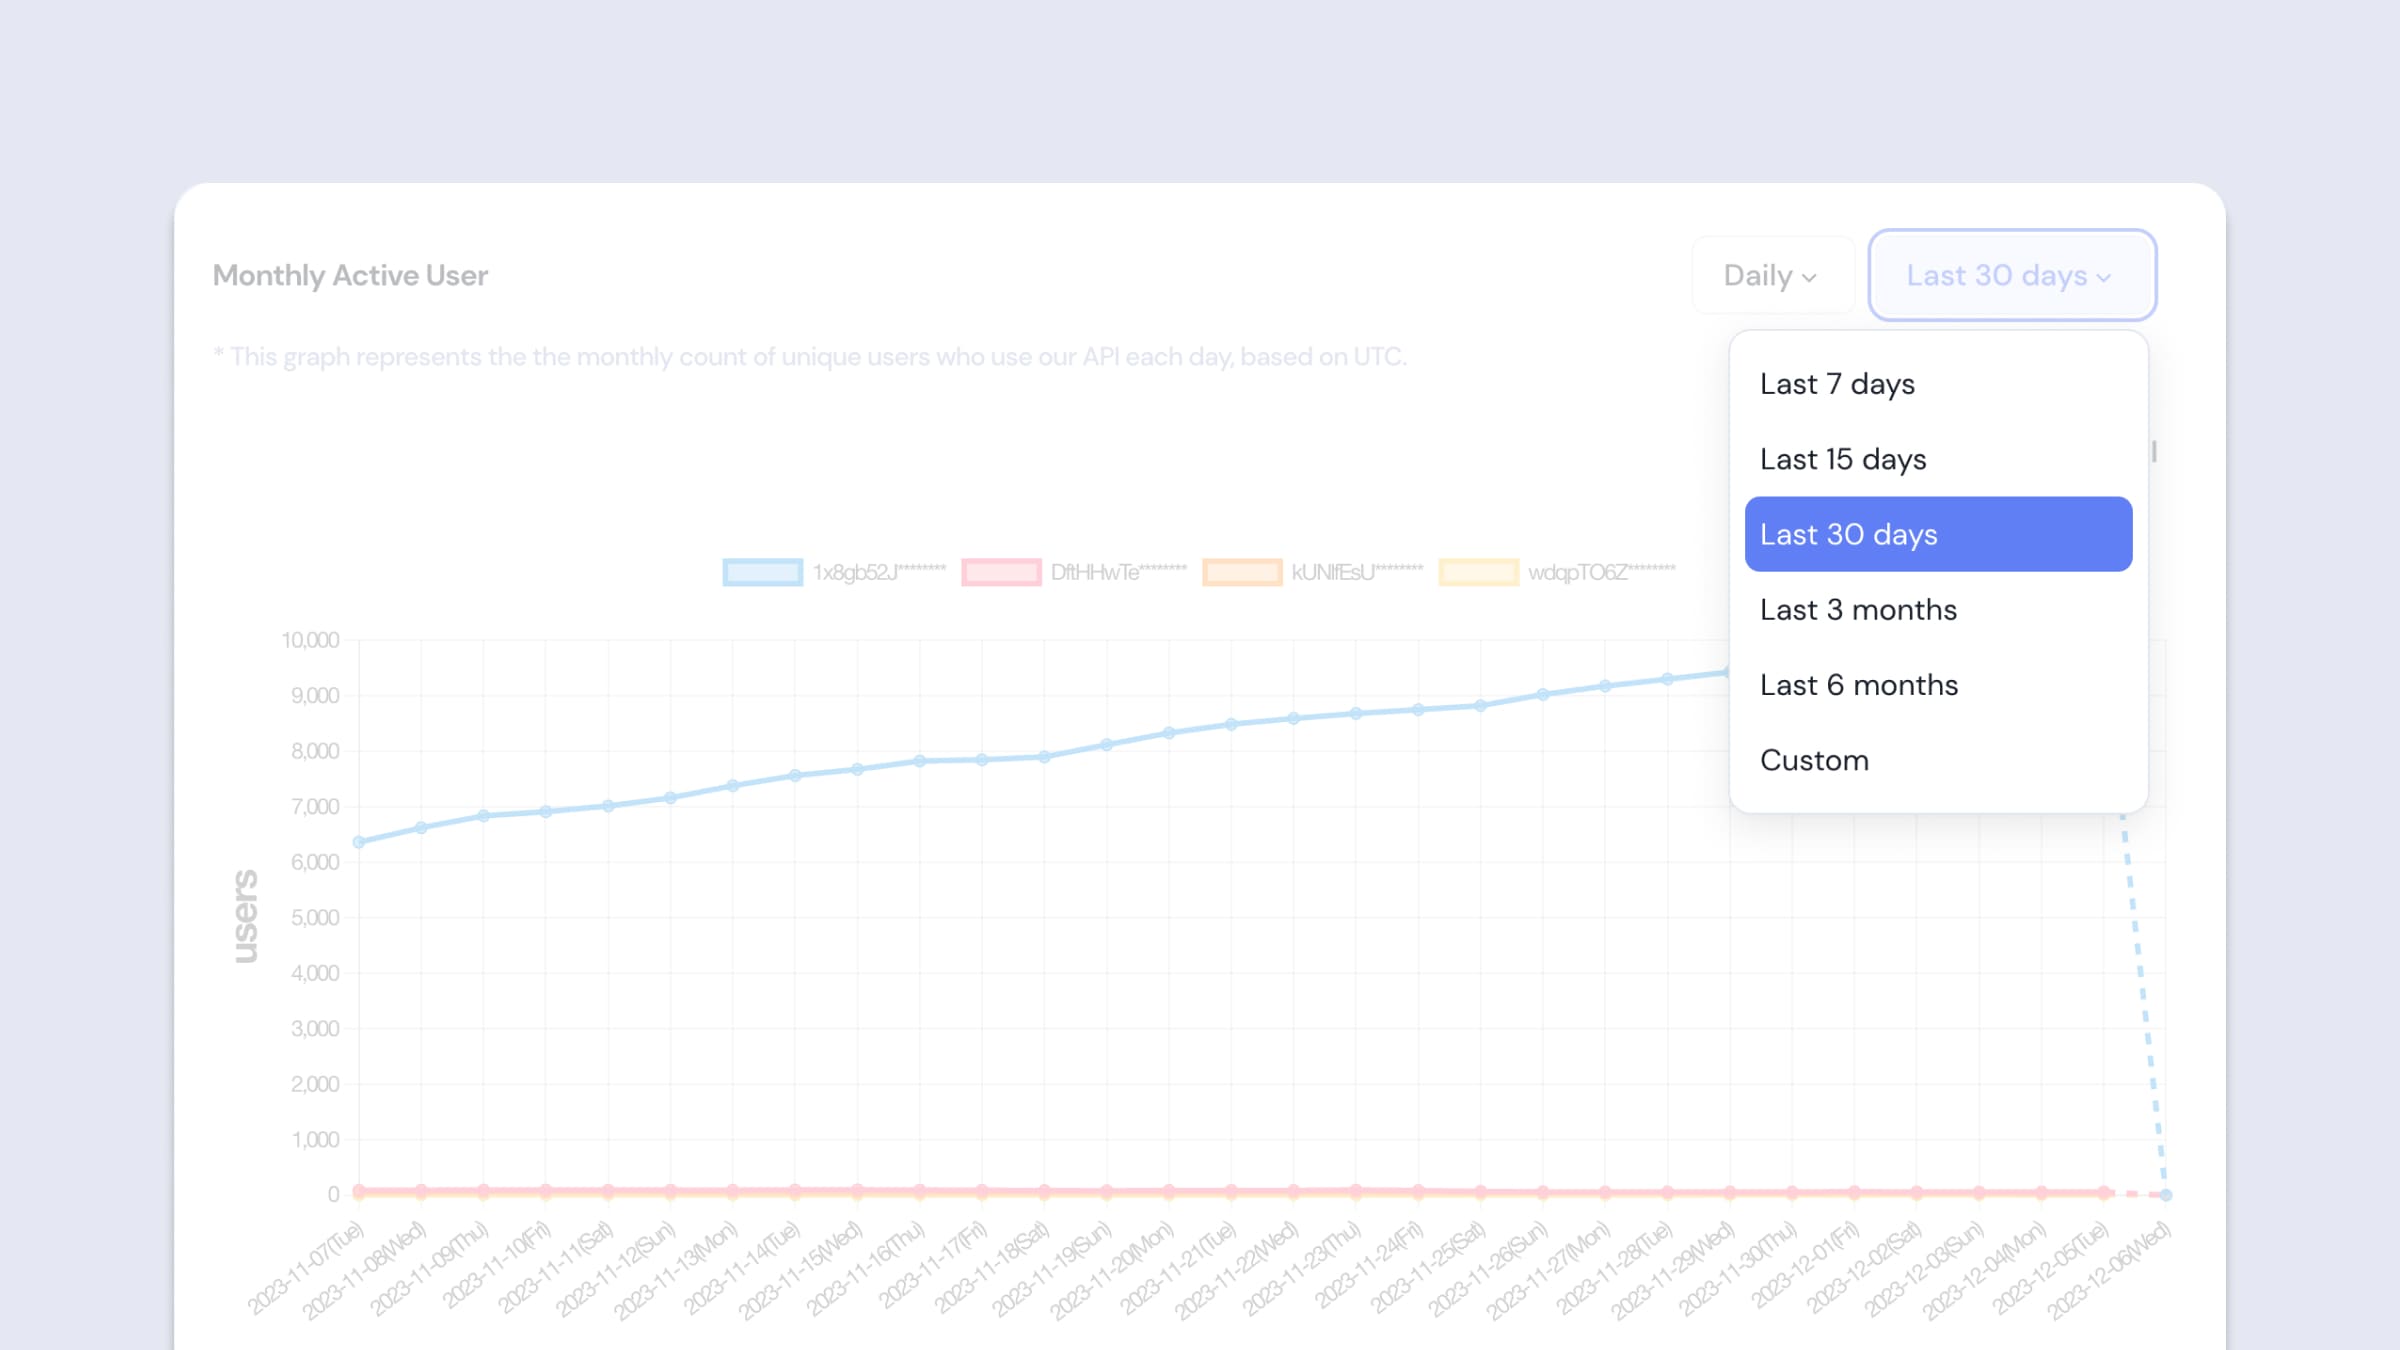
Task: Click a data point on the blue trend line
Action: pos(353,841)
